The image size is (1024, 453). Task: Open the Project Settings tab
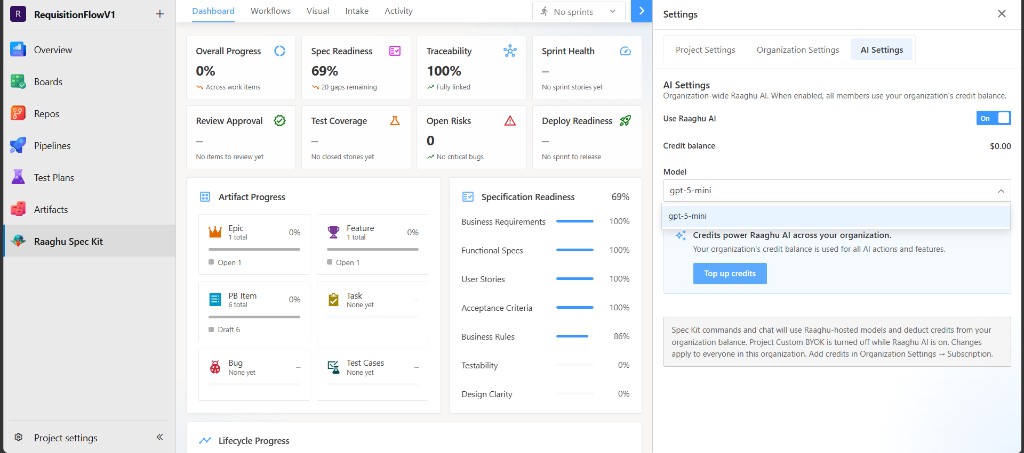pos(705,50)
